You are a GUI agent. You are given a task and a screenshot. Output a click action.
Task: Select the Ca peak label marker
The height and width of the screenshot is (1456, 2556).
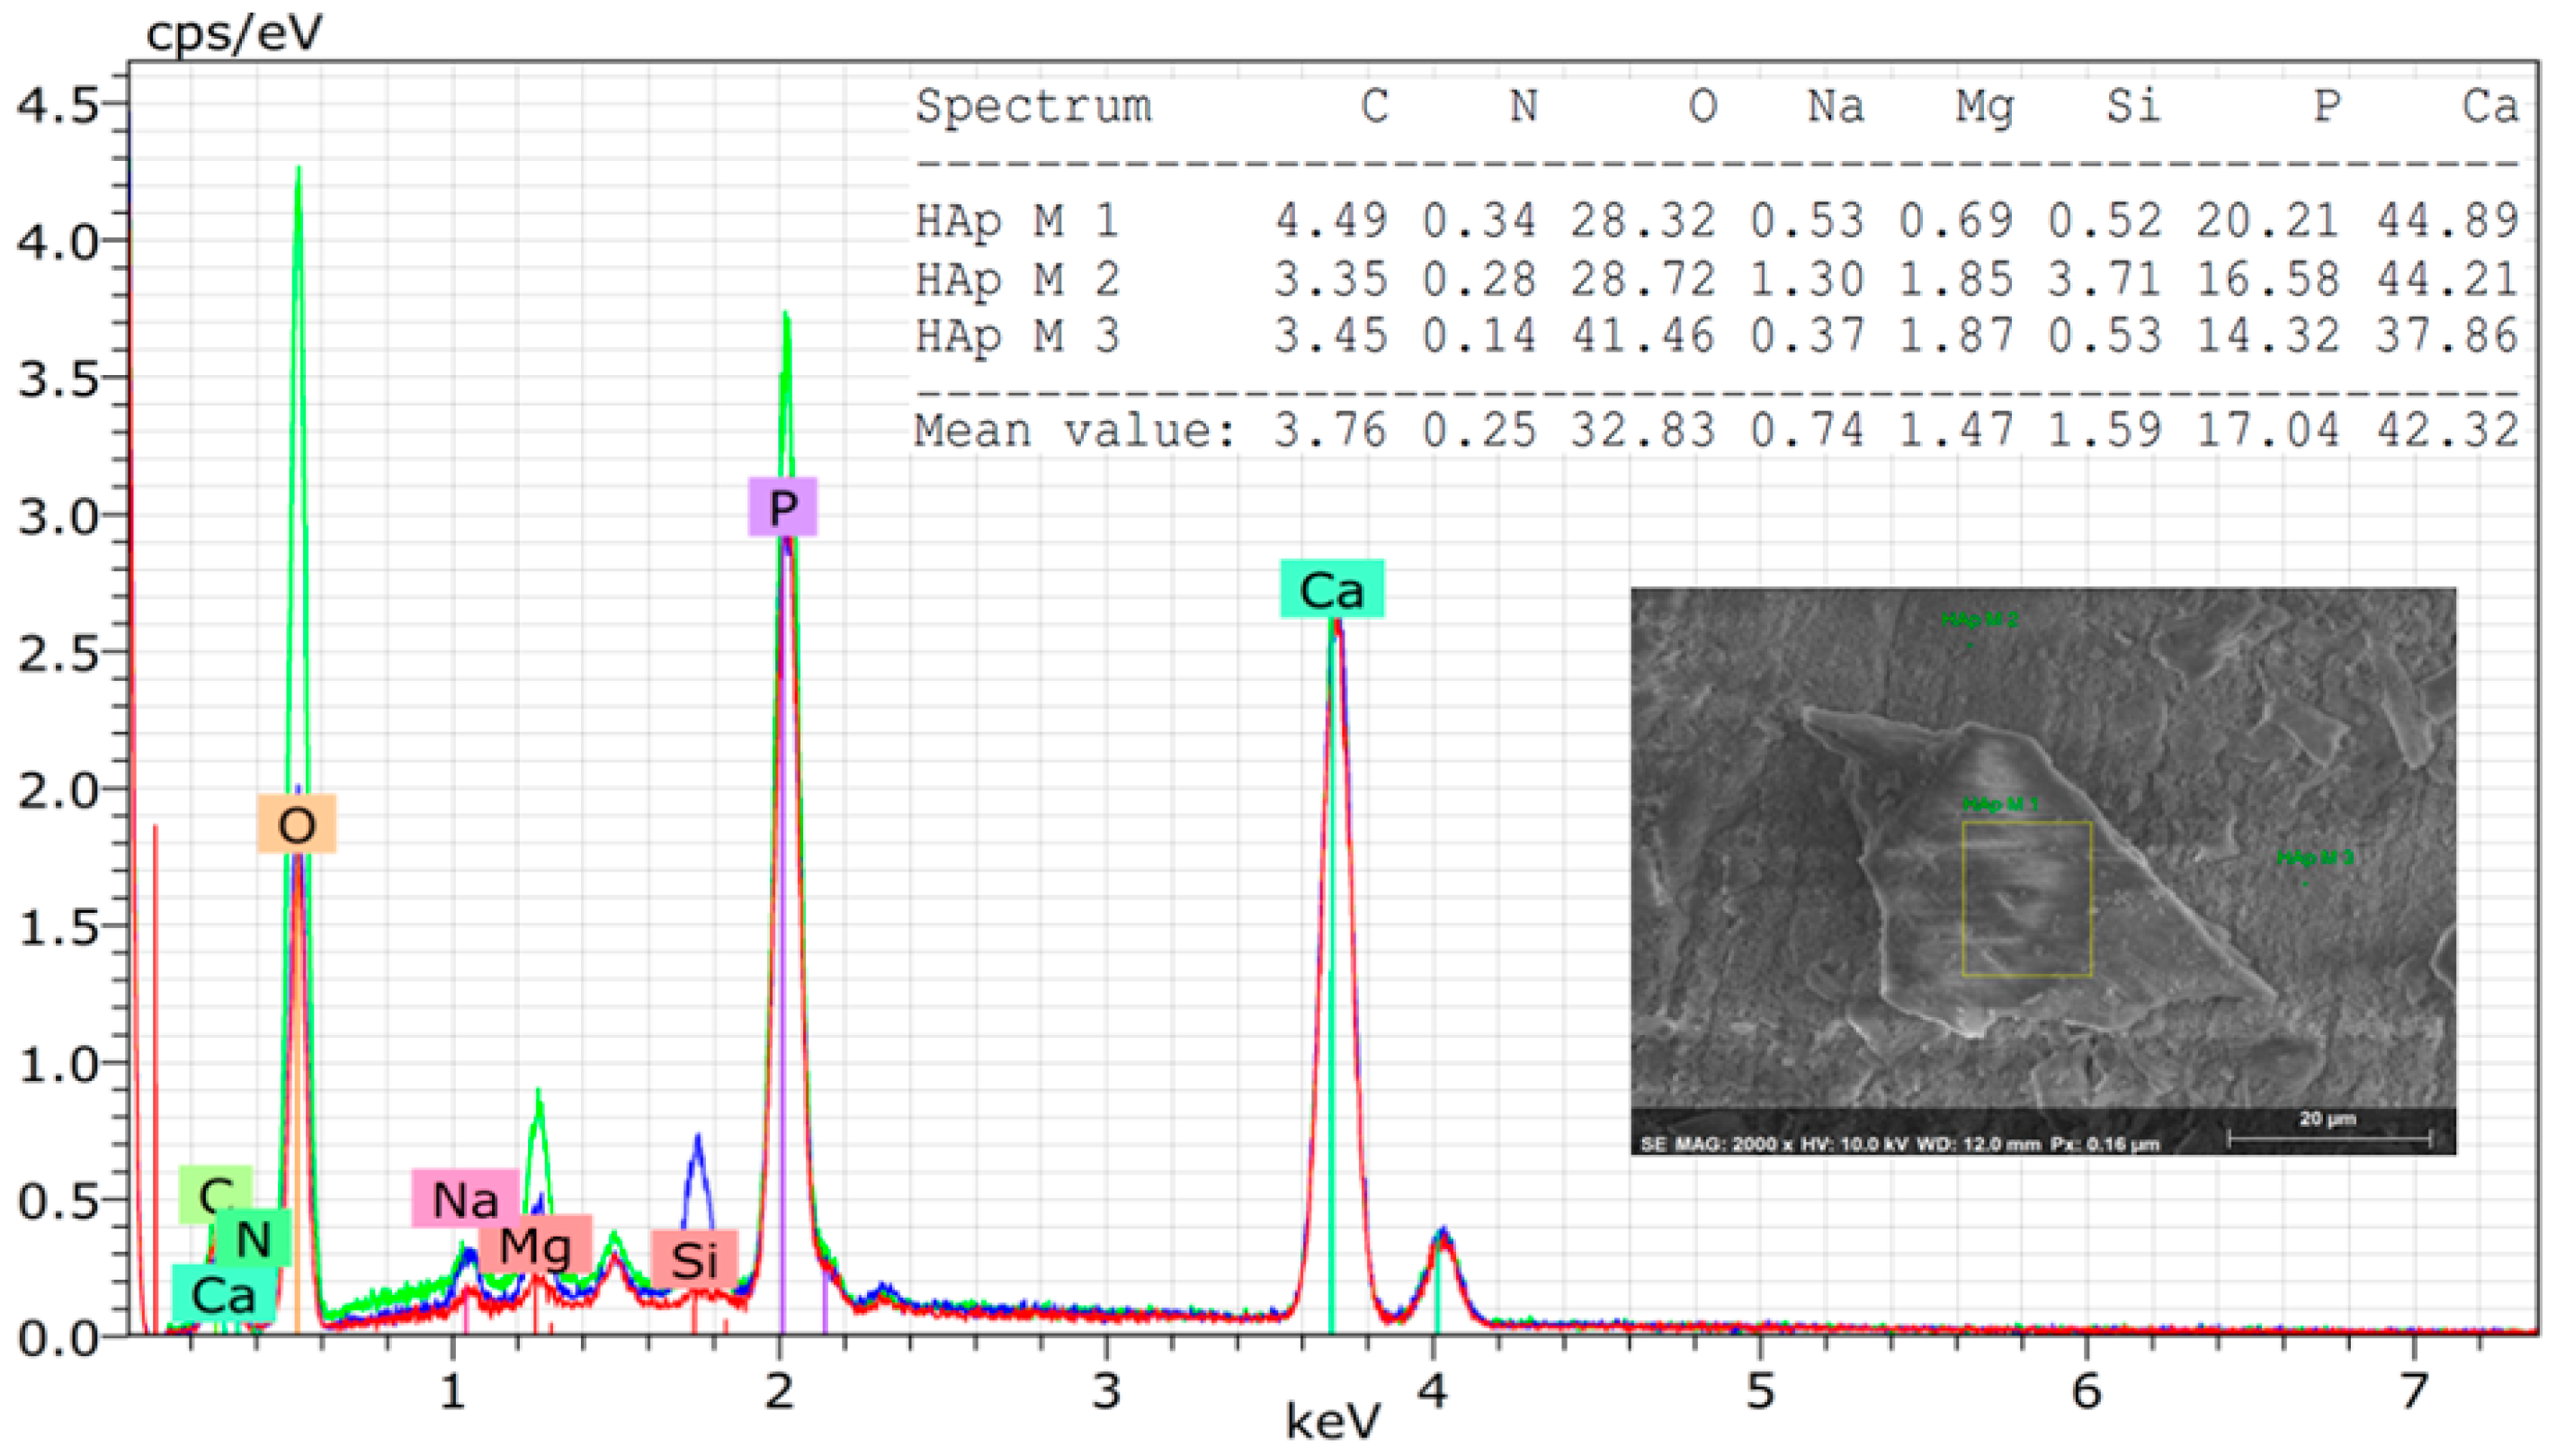pos(1335,588)
